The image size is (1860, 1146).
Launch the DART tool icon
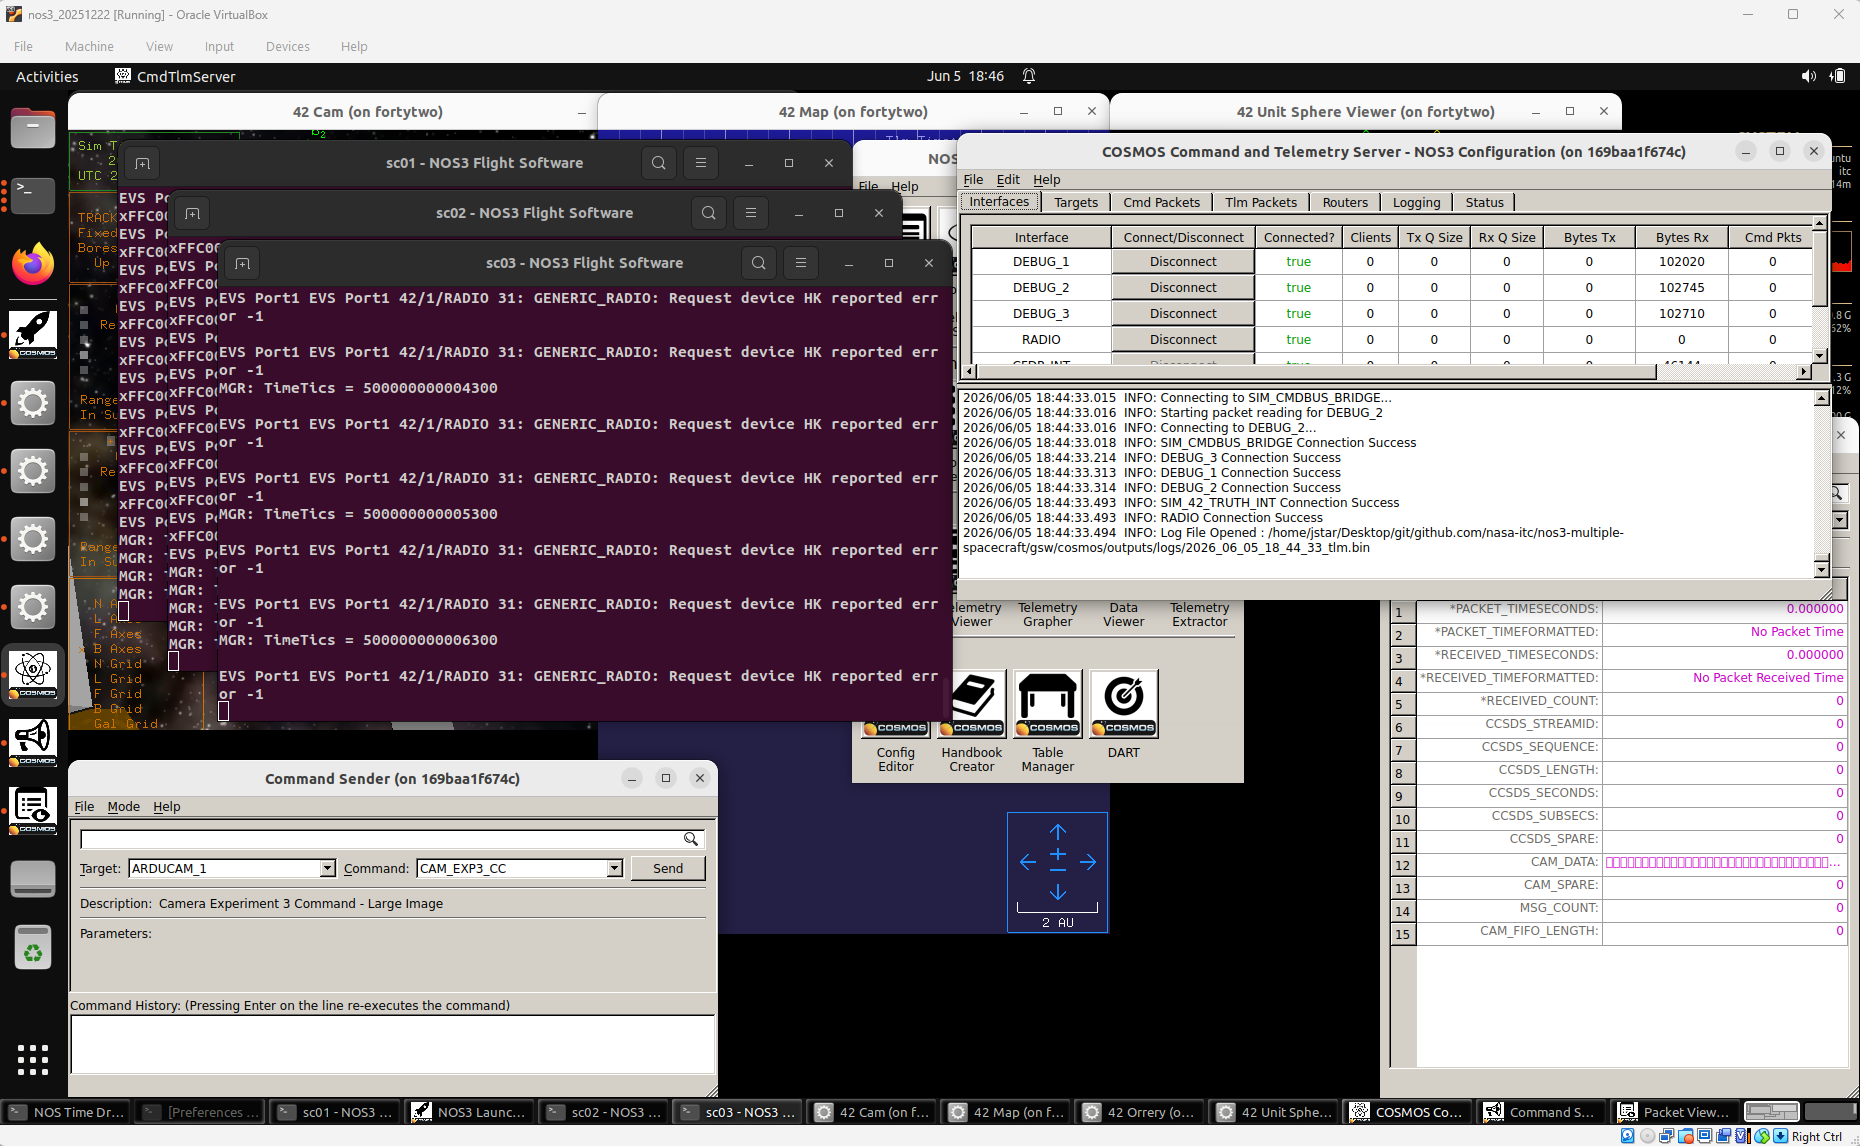click(x=1124, y=703)
